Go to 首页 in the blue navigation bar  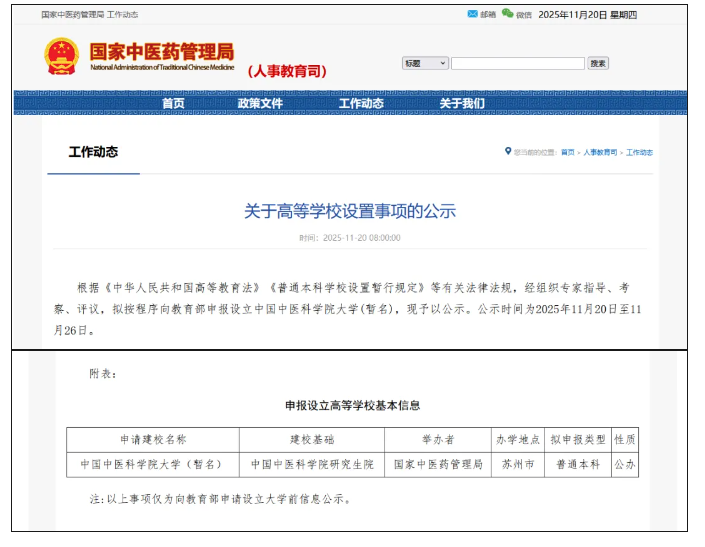coord(173,103)
